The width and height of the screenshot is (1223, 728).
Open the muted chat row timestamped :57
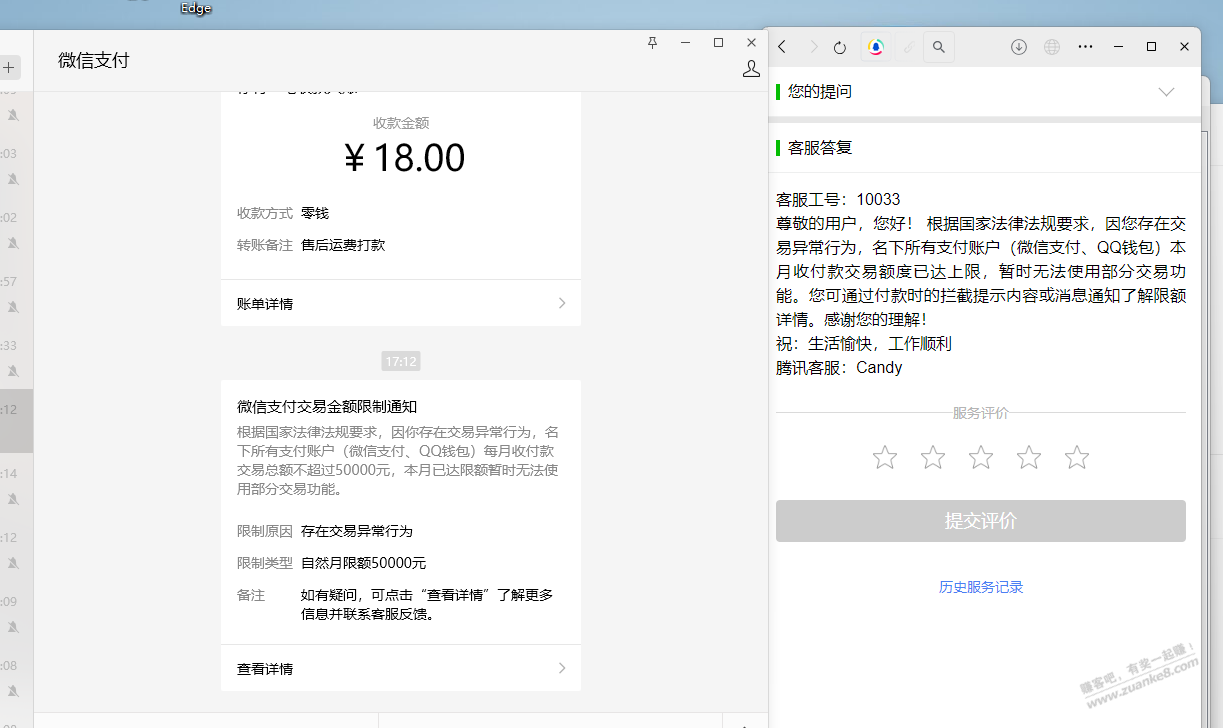[x=16, y=295]
